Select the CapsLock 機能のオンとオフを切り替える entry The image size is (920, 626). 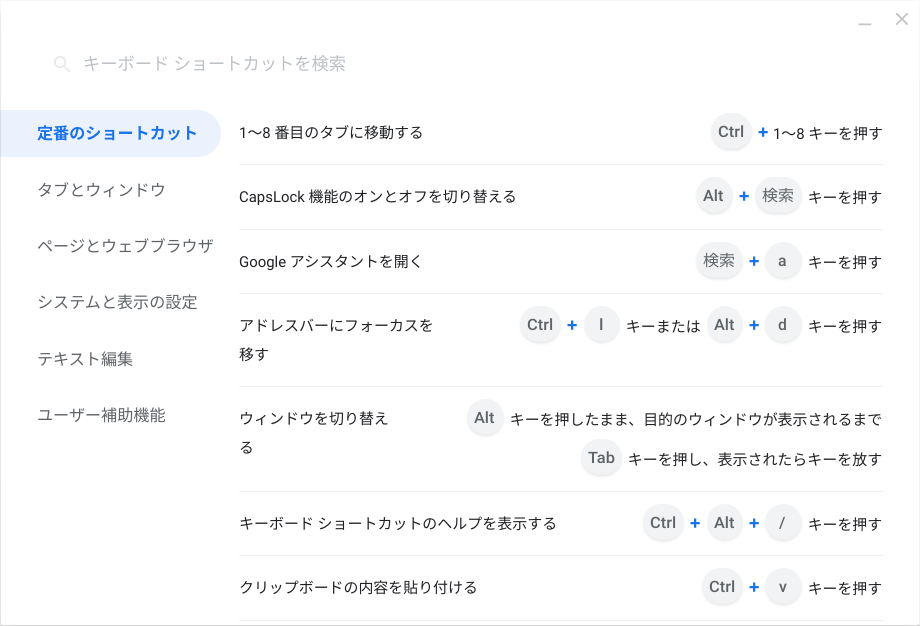[x=378, y=197]
